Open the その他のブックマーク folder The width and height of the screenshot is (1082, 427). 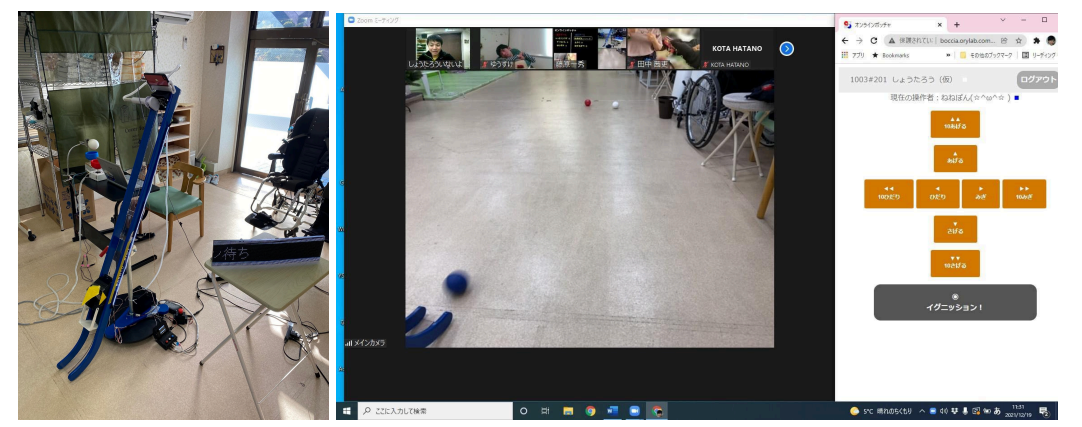(987, 55)
